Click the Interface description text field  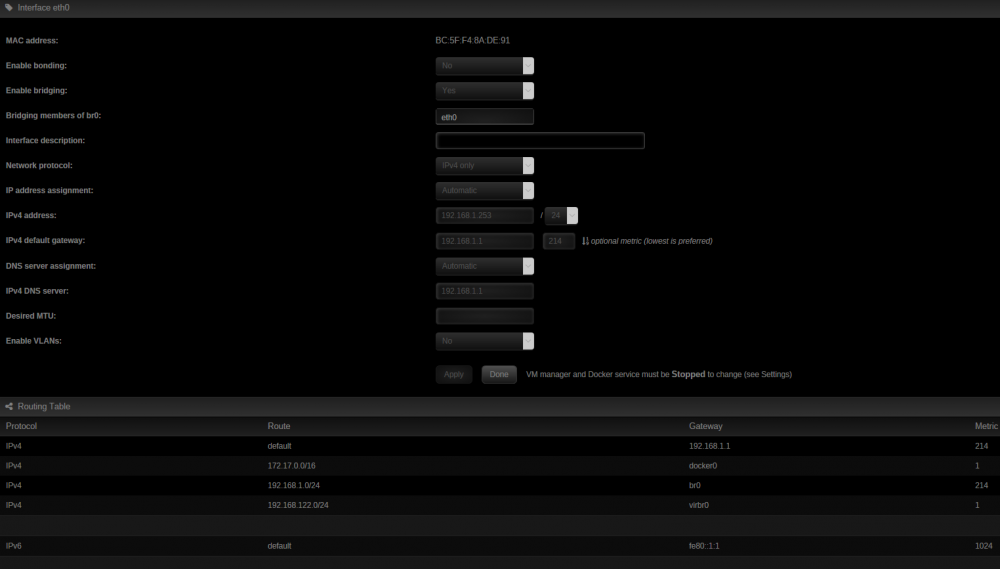coord(540,140)
